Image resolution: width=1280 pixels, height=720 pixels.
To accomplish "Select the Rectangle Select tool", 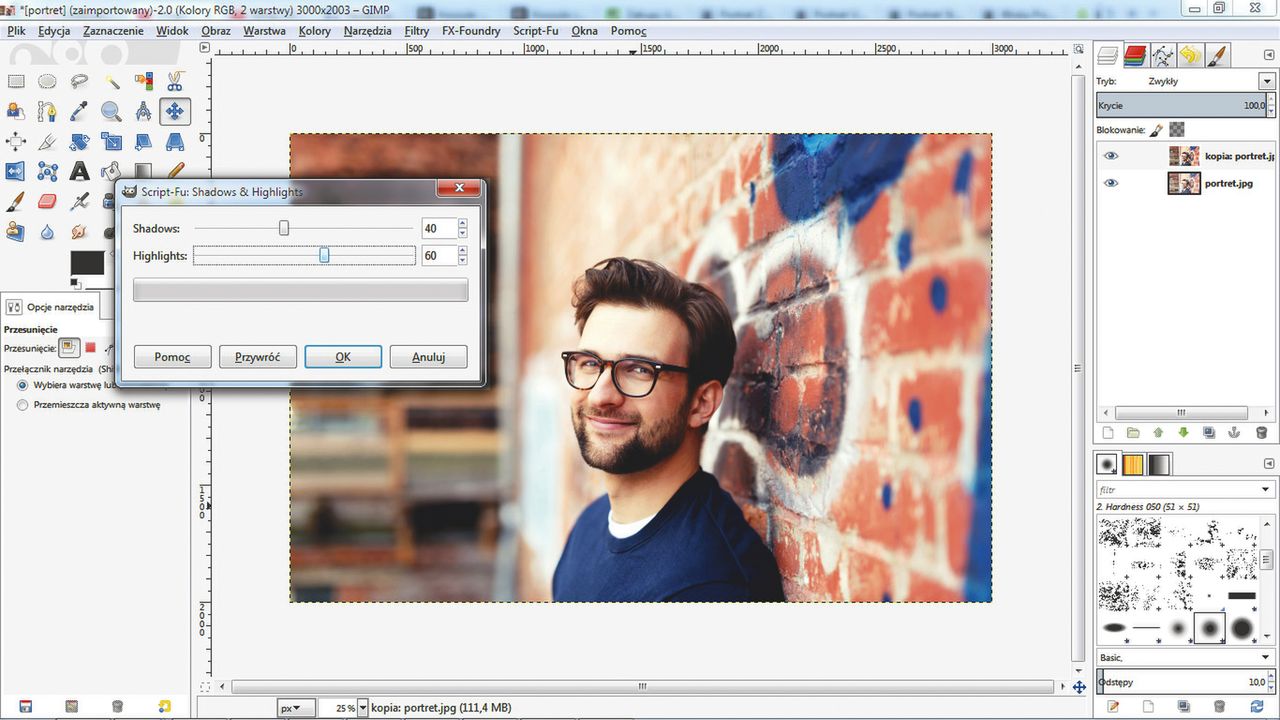I will [x=16, y=82].
